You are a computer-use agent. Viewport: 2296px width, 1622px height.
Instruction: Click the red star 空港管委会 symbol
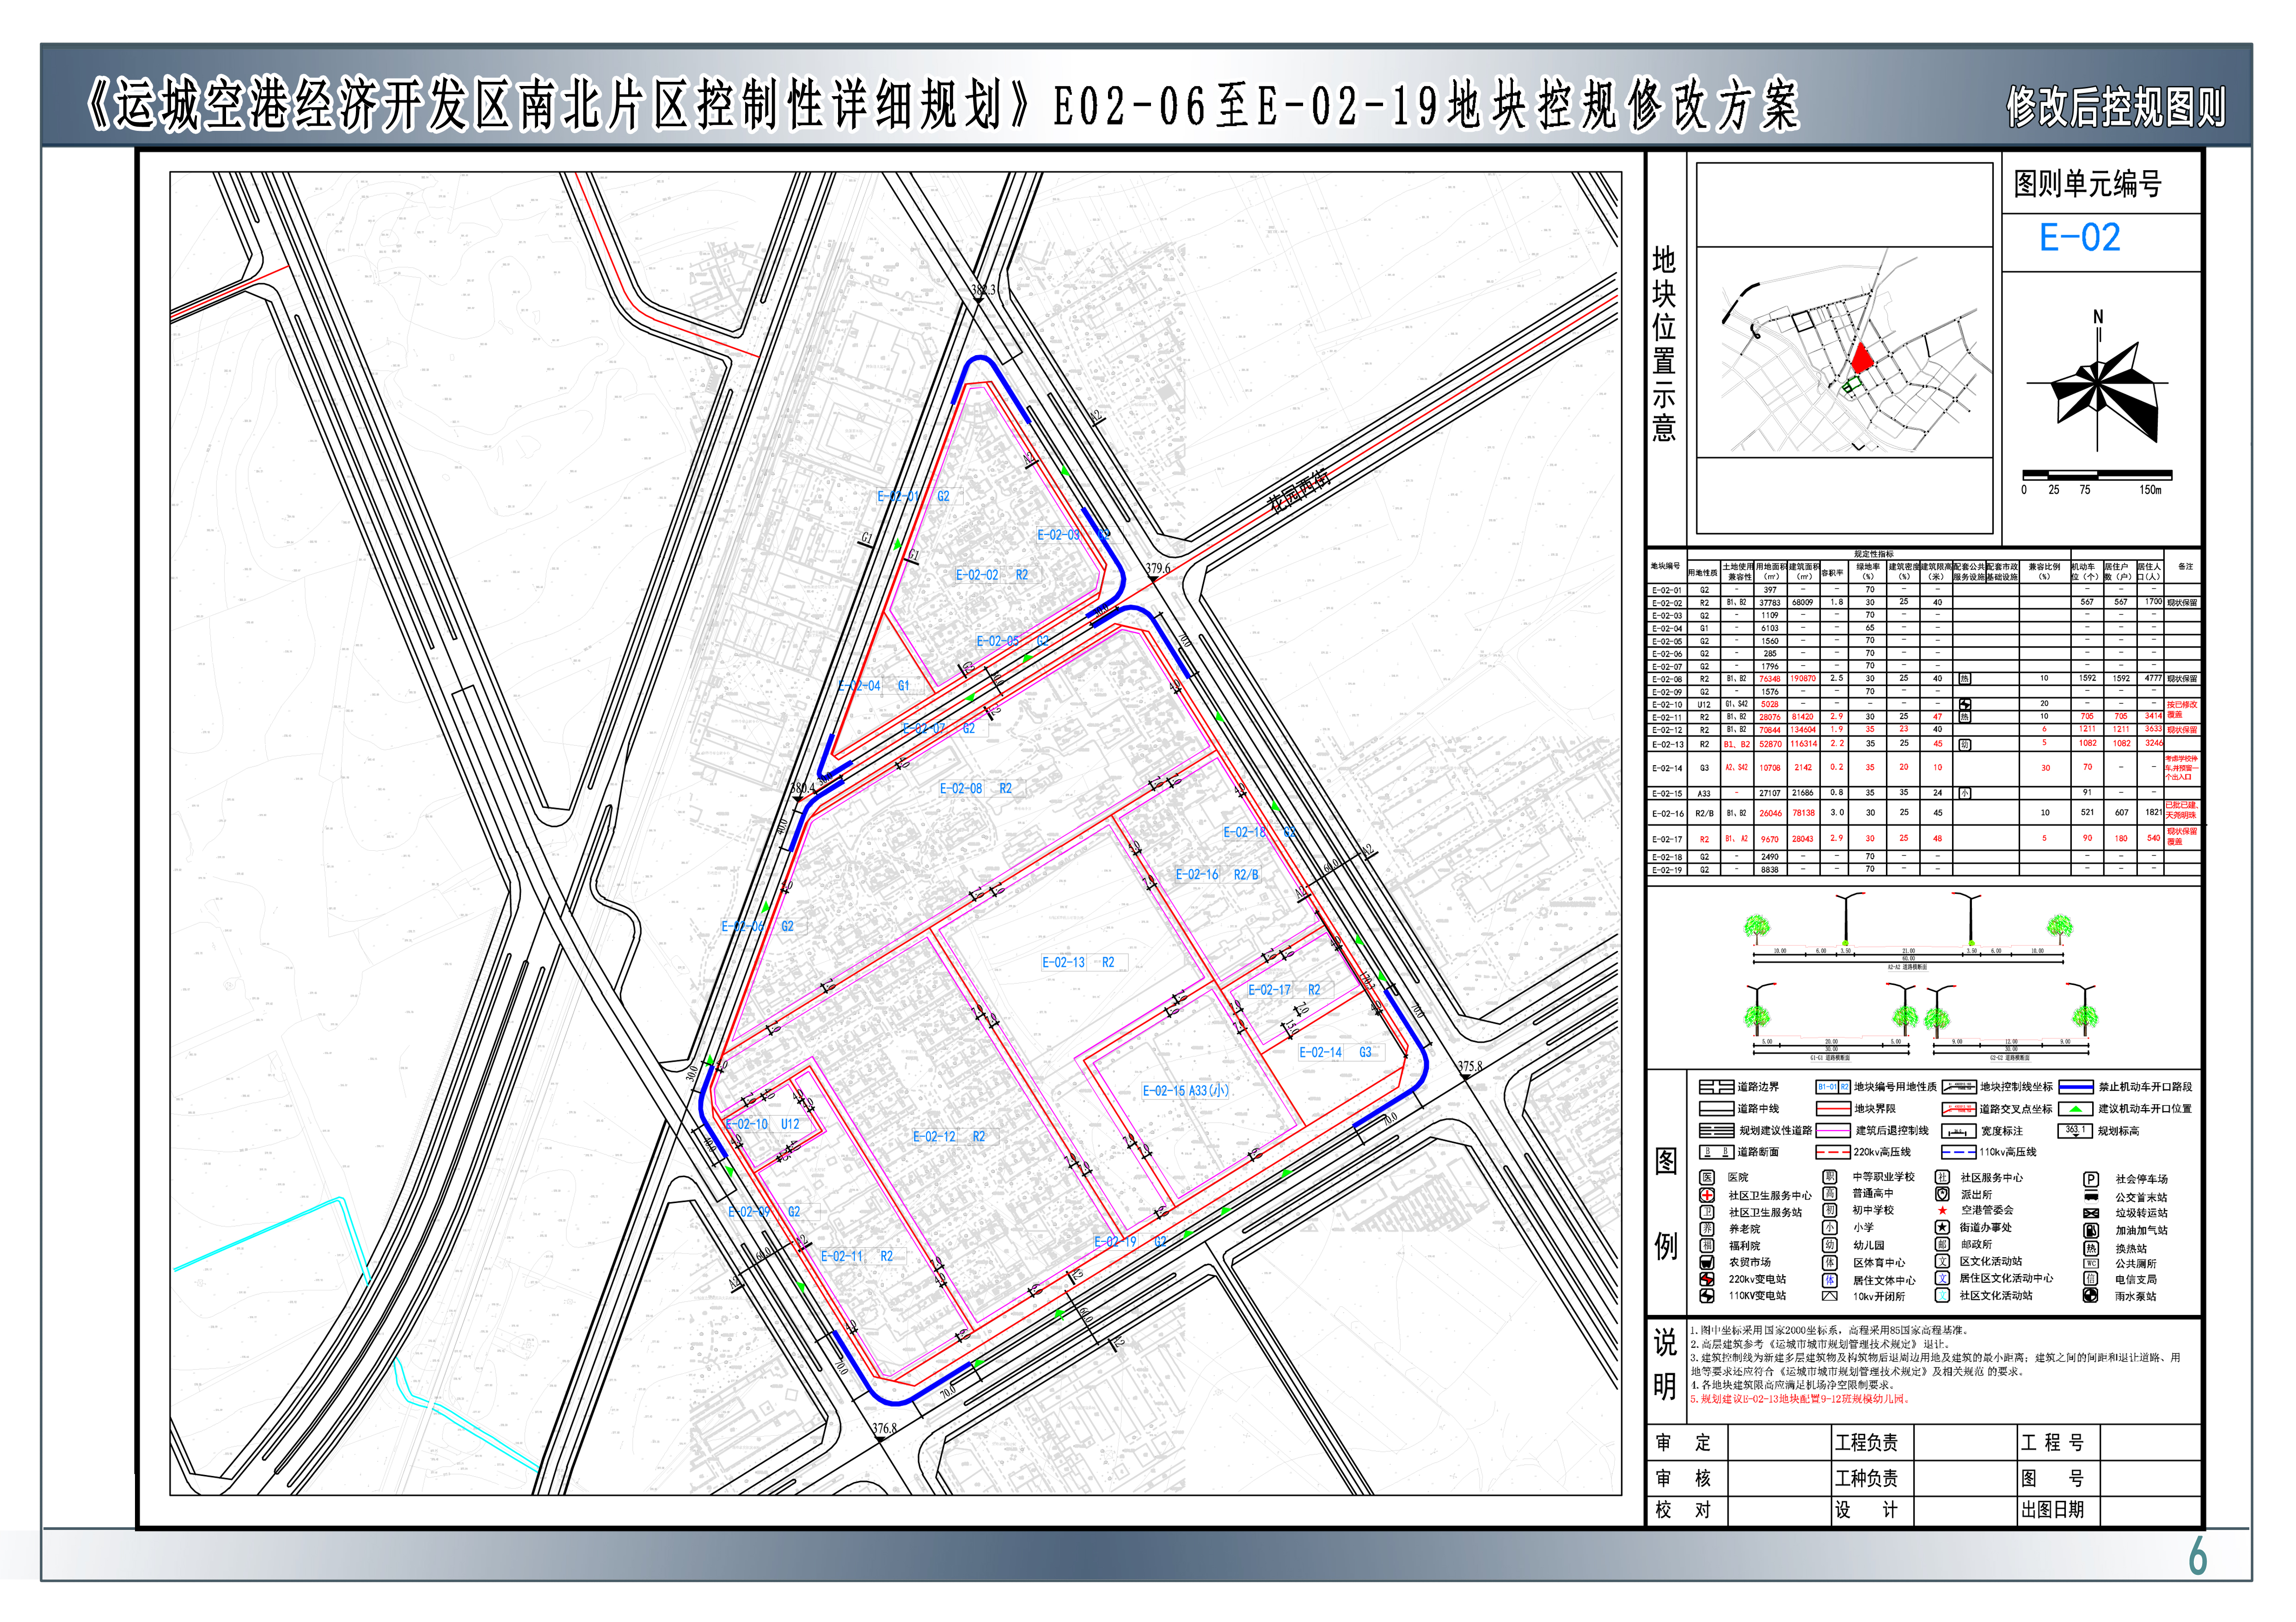pyautogui.click(x=1943, y=1211)
